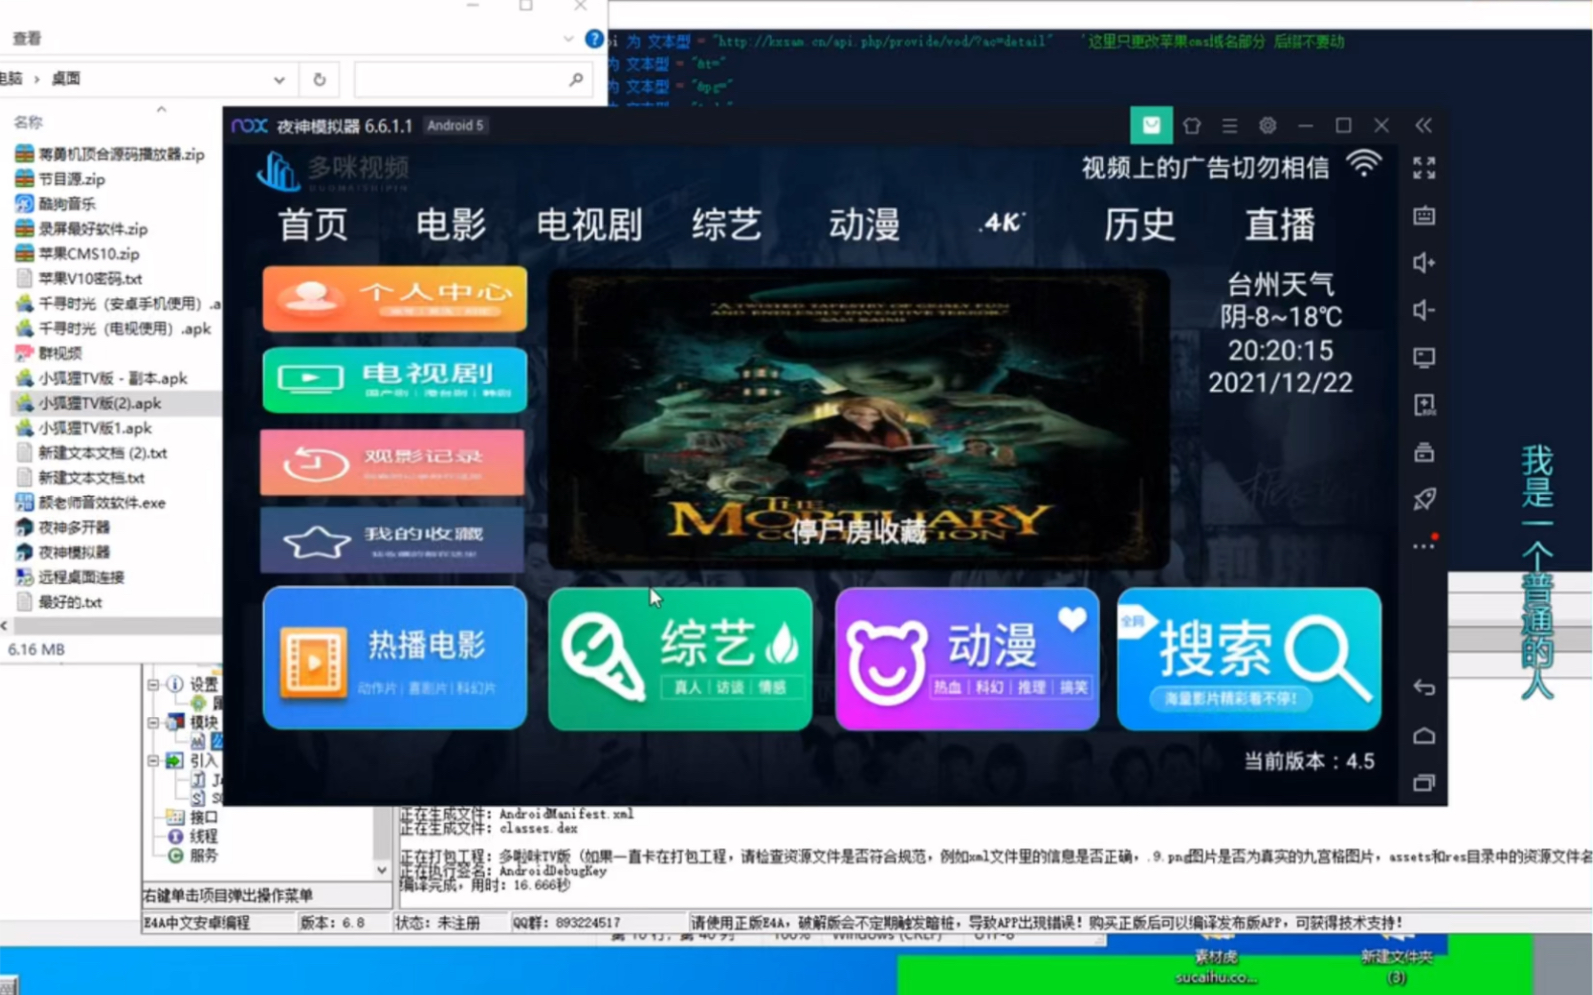The width and height of the screenshot is (1593, 995).
Task: Open 我的收藏 favorites button
Action: tap(392, 540)
